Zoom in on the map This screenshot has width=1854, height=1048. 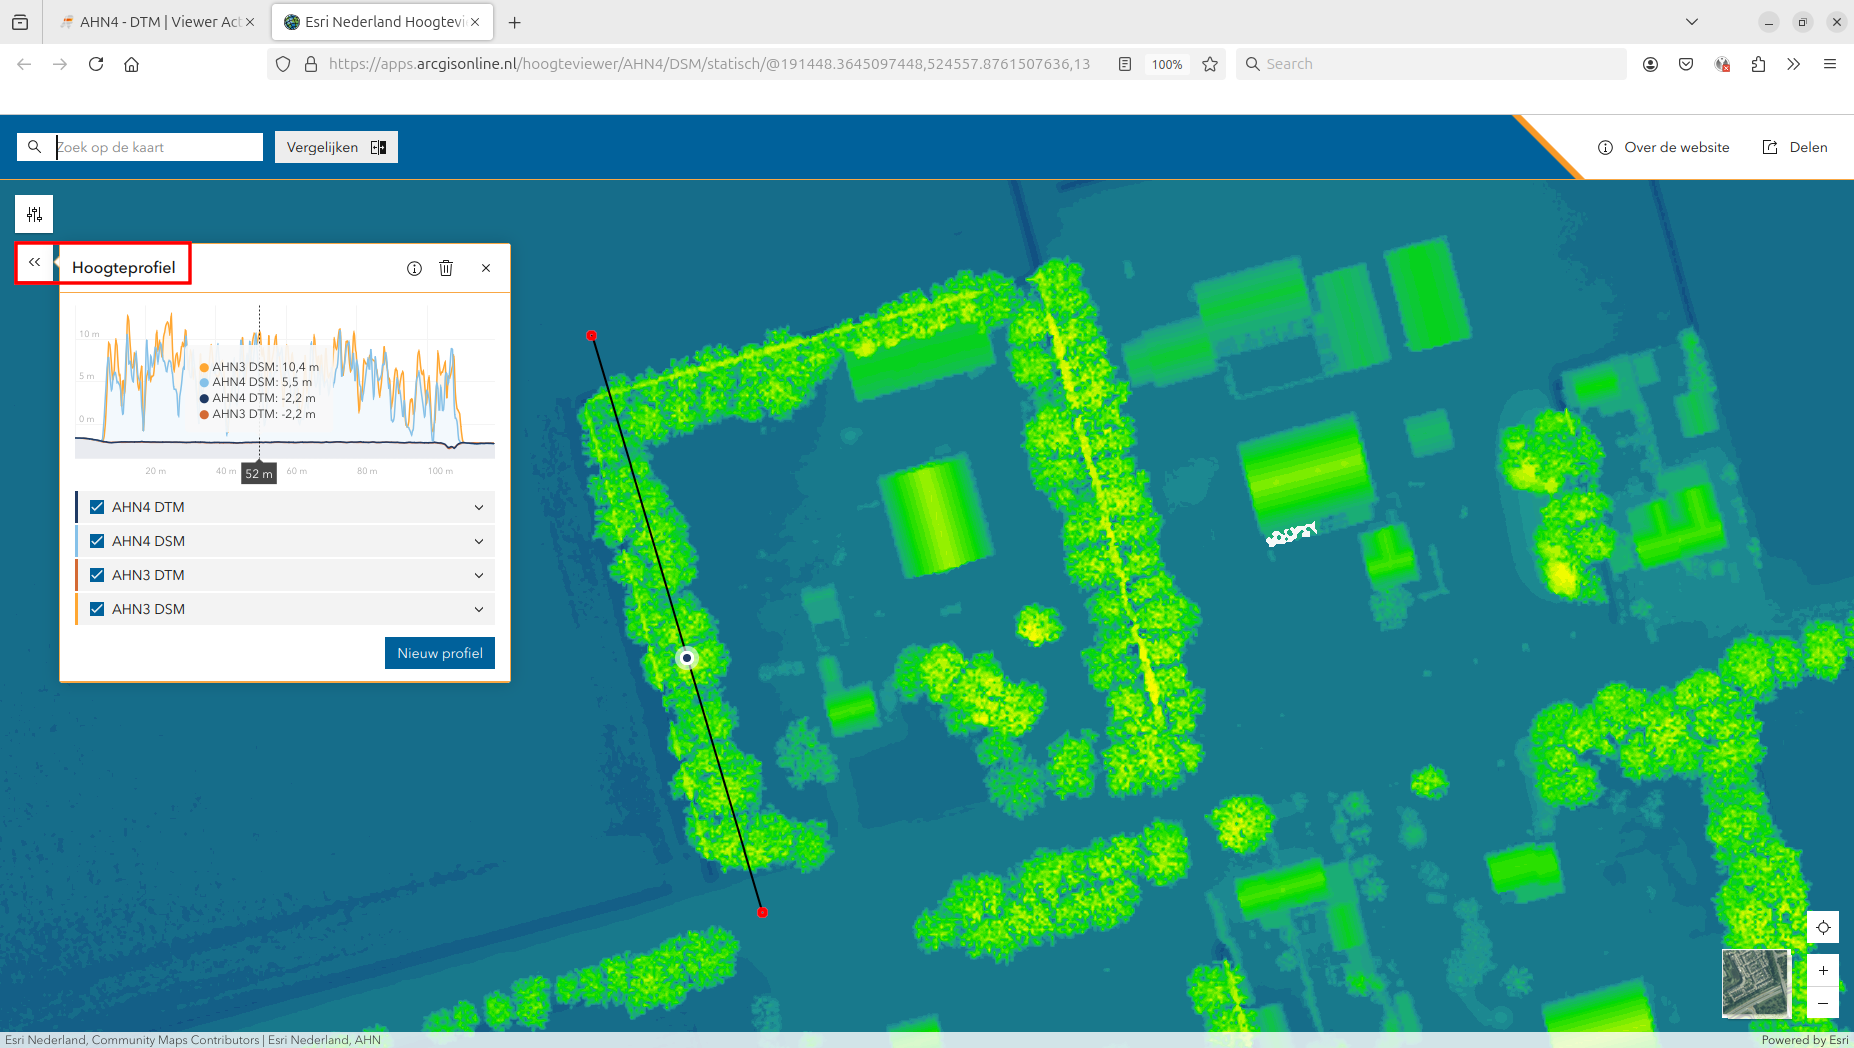(1823, 970)
